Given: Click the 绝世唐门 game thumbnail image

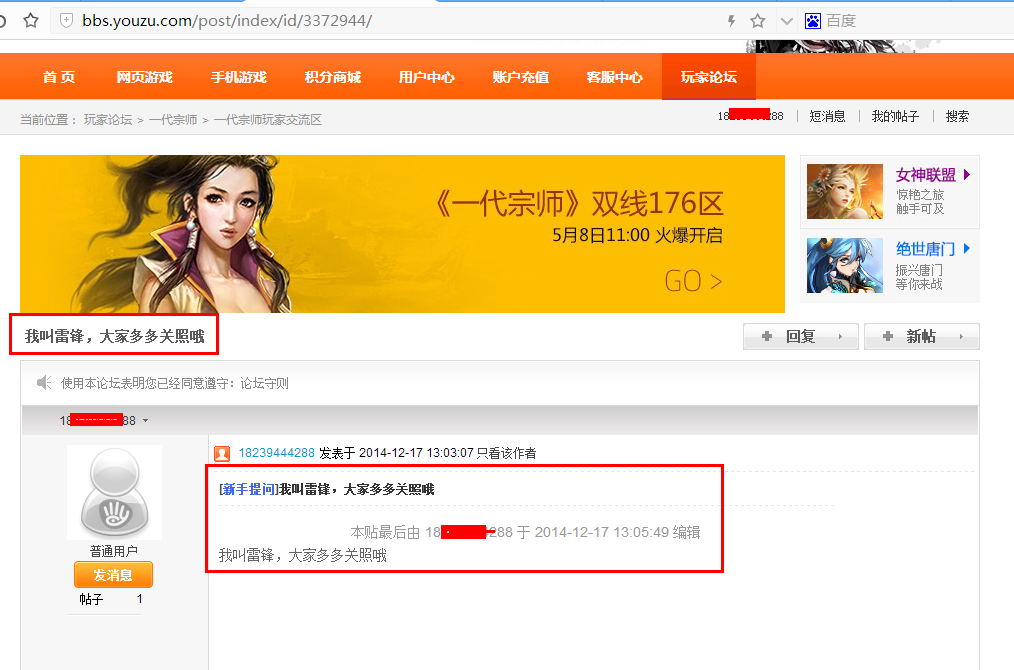Looking at the screenshot, I should (845, 265).
